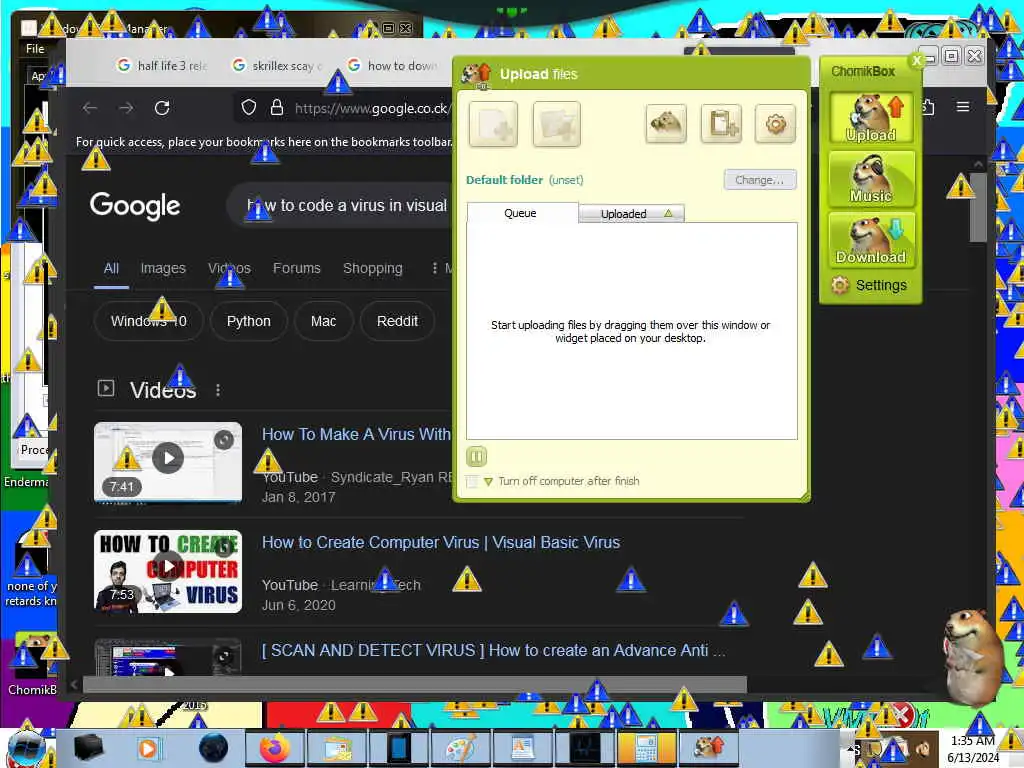
Task: Select the Forums search tab
Action: tap(296, 268)
